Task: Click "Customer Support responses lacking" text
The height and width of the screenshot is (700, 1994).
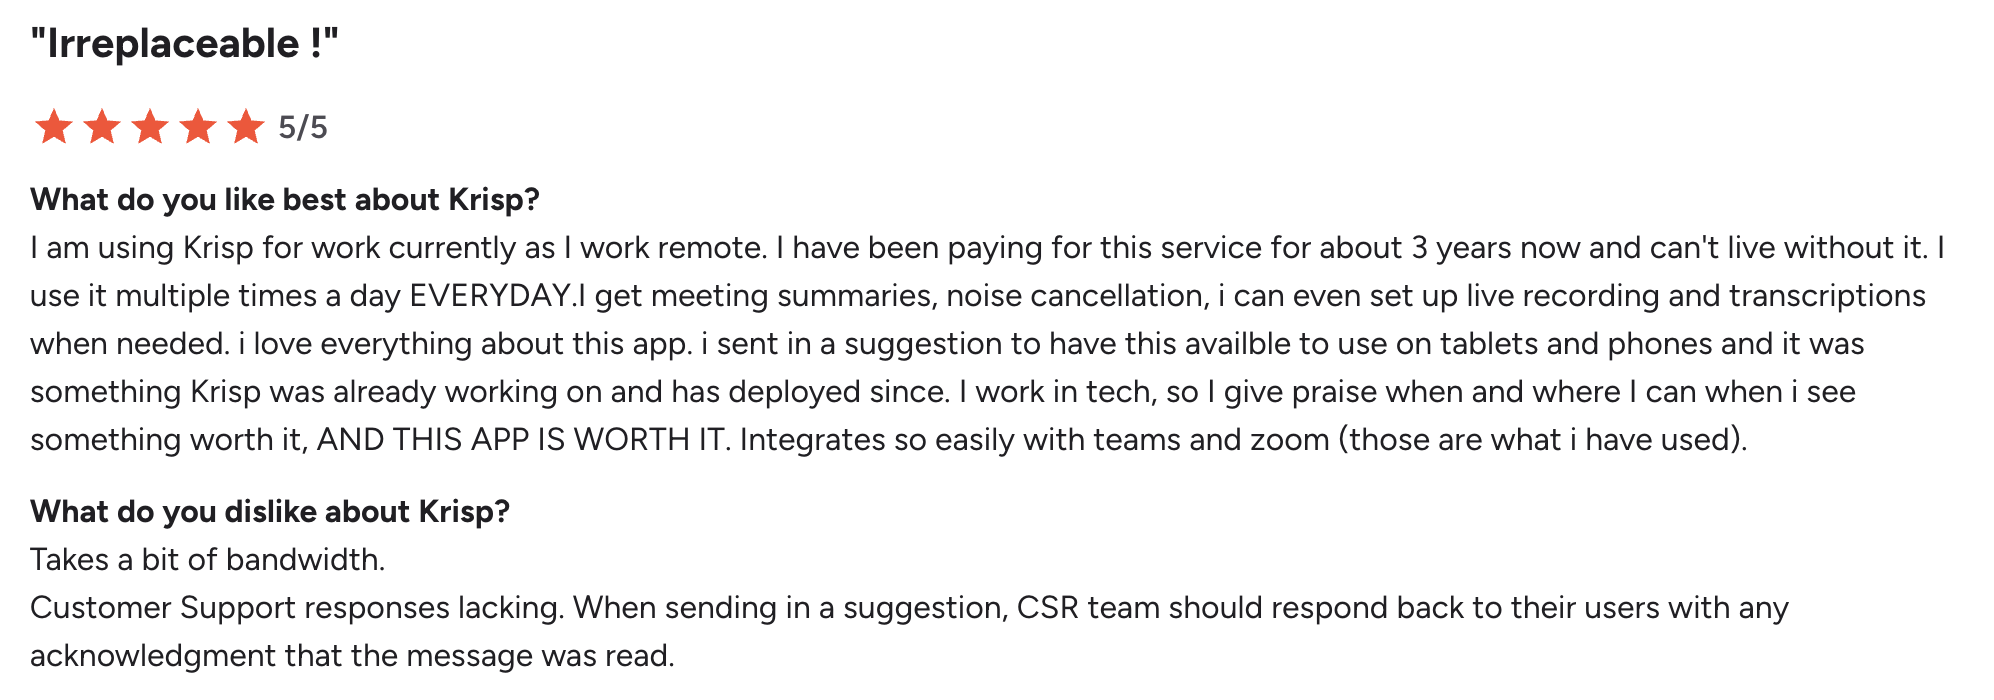Action: pyautogui.click(x=296, y=608)
